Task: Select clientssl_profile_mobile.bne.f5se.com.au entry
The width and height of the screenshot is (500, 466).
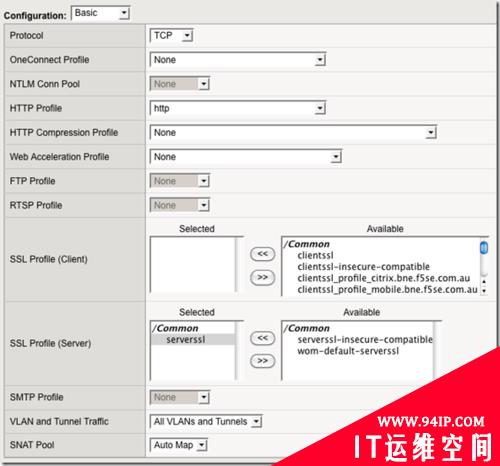Action: point(387,290)
